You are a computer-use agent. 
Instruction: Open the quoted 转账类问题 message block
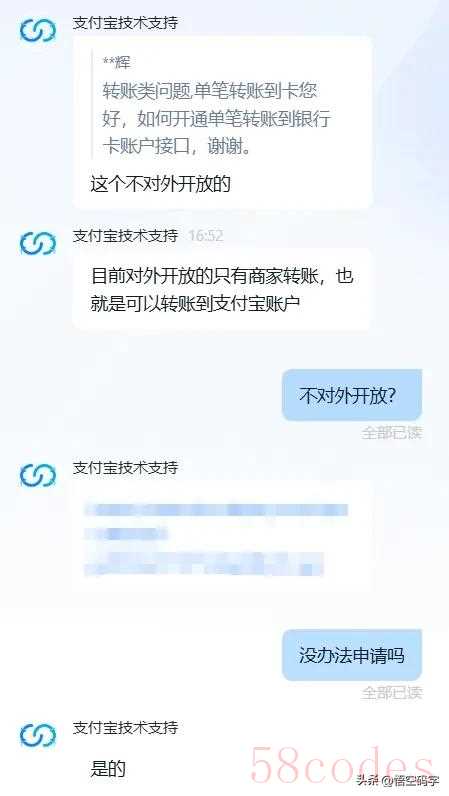(215, 105)
